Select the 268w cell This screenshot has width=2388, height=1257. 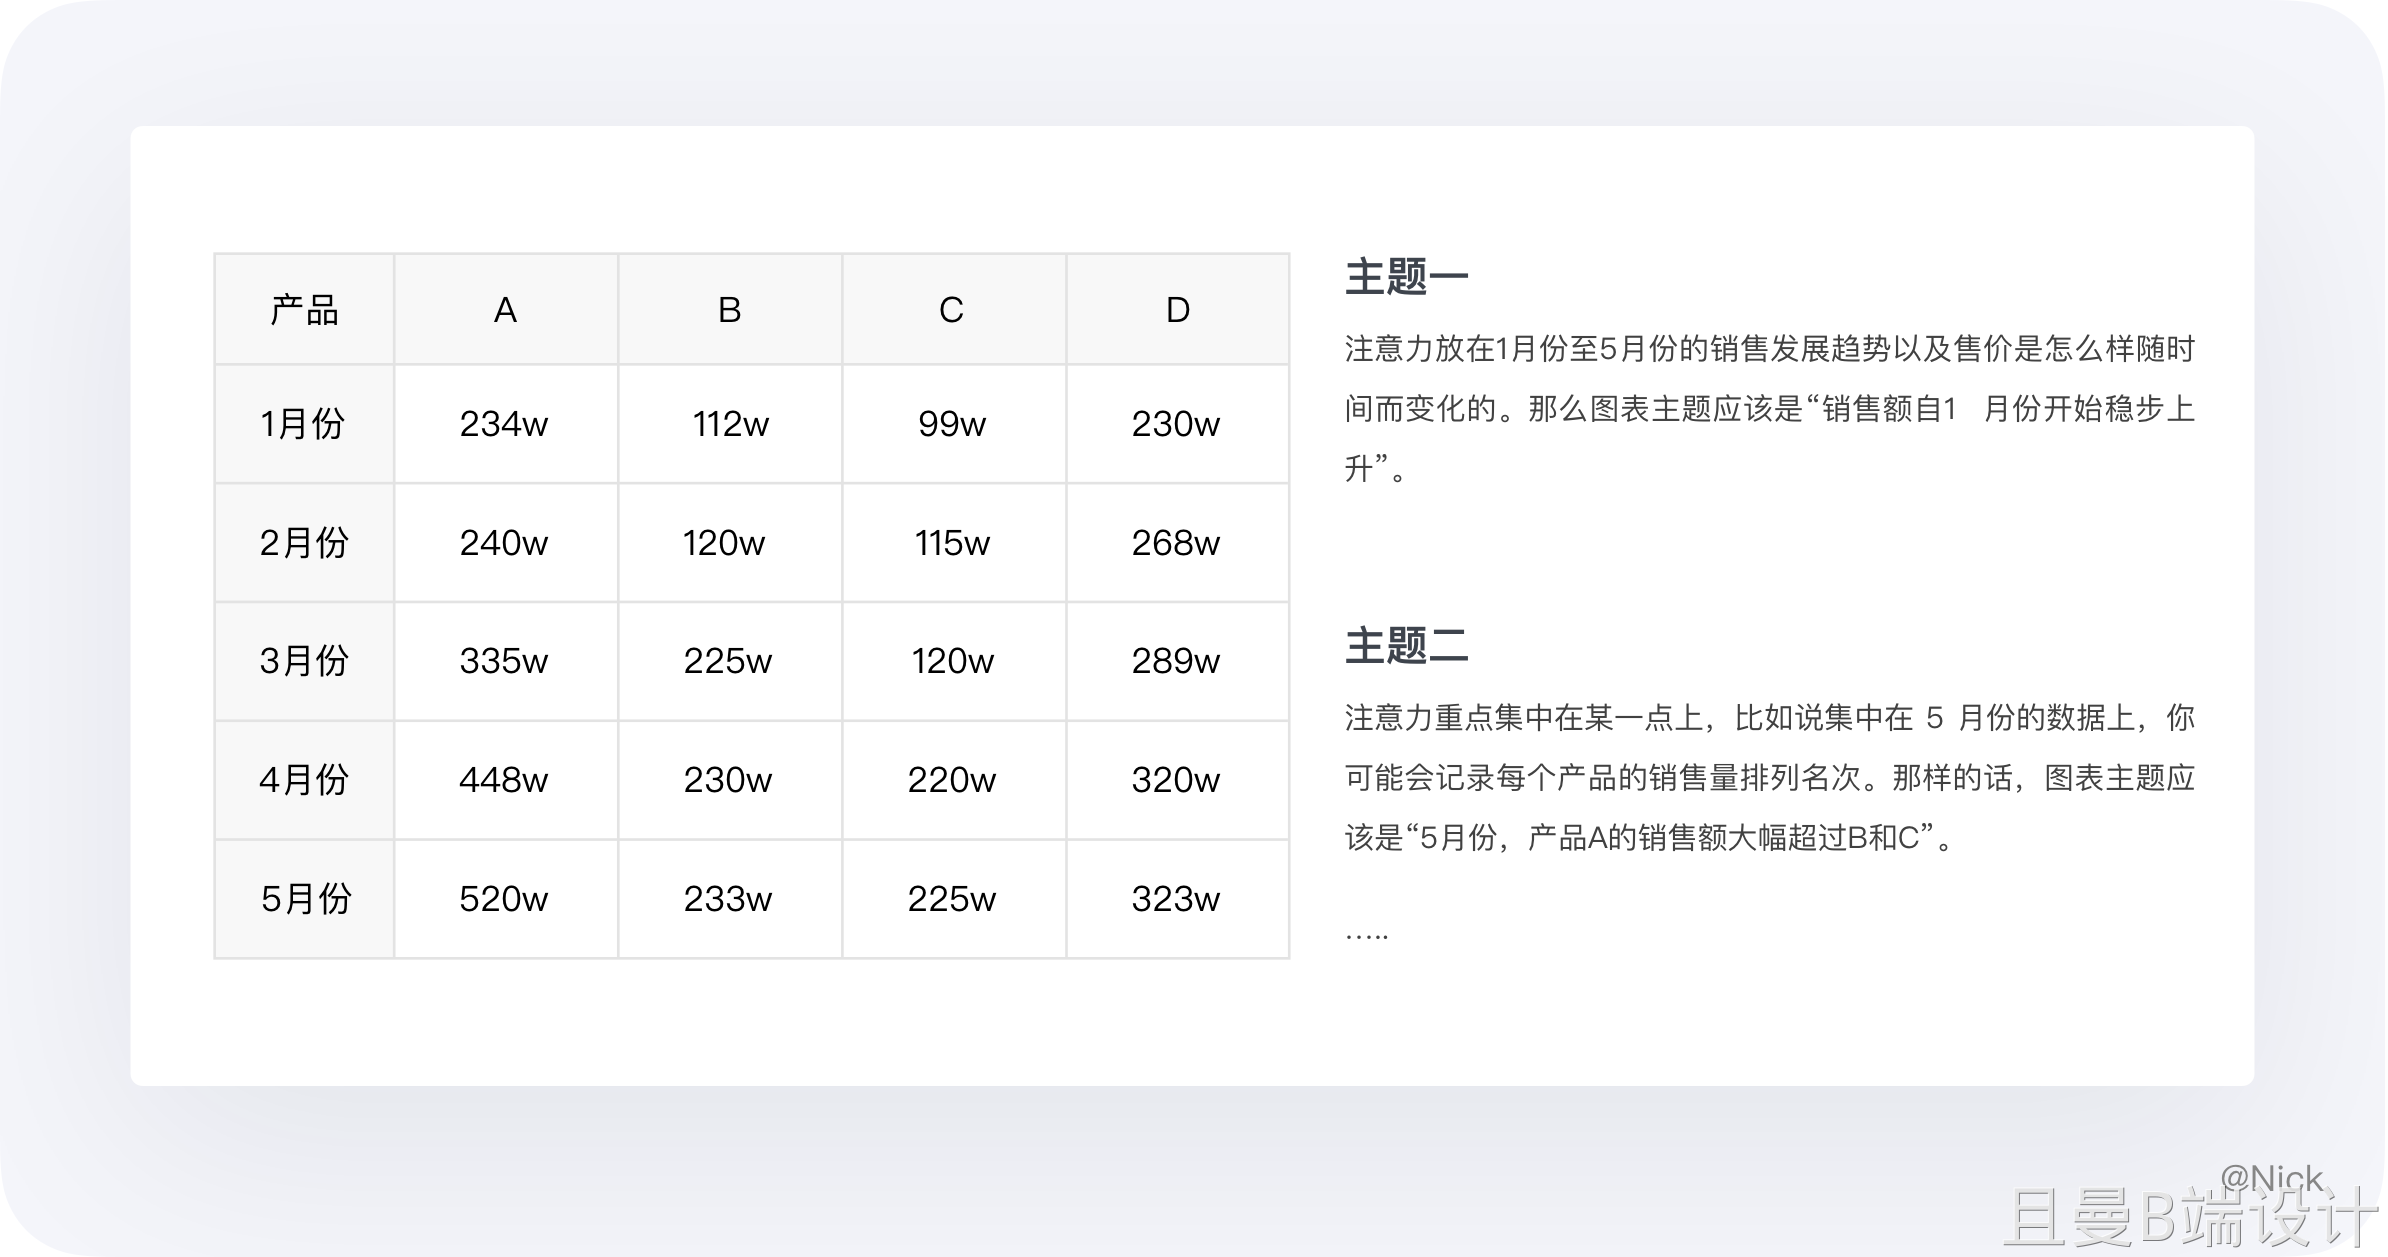[1178, 543]
